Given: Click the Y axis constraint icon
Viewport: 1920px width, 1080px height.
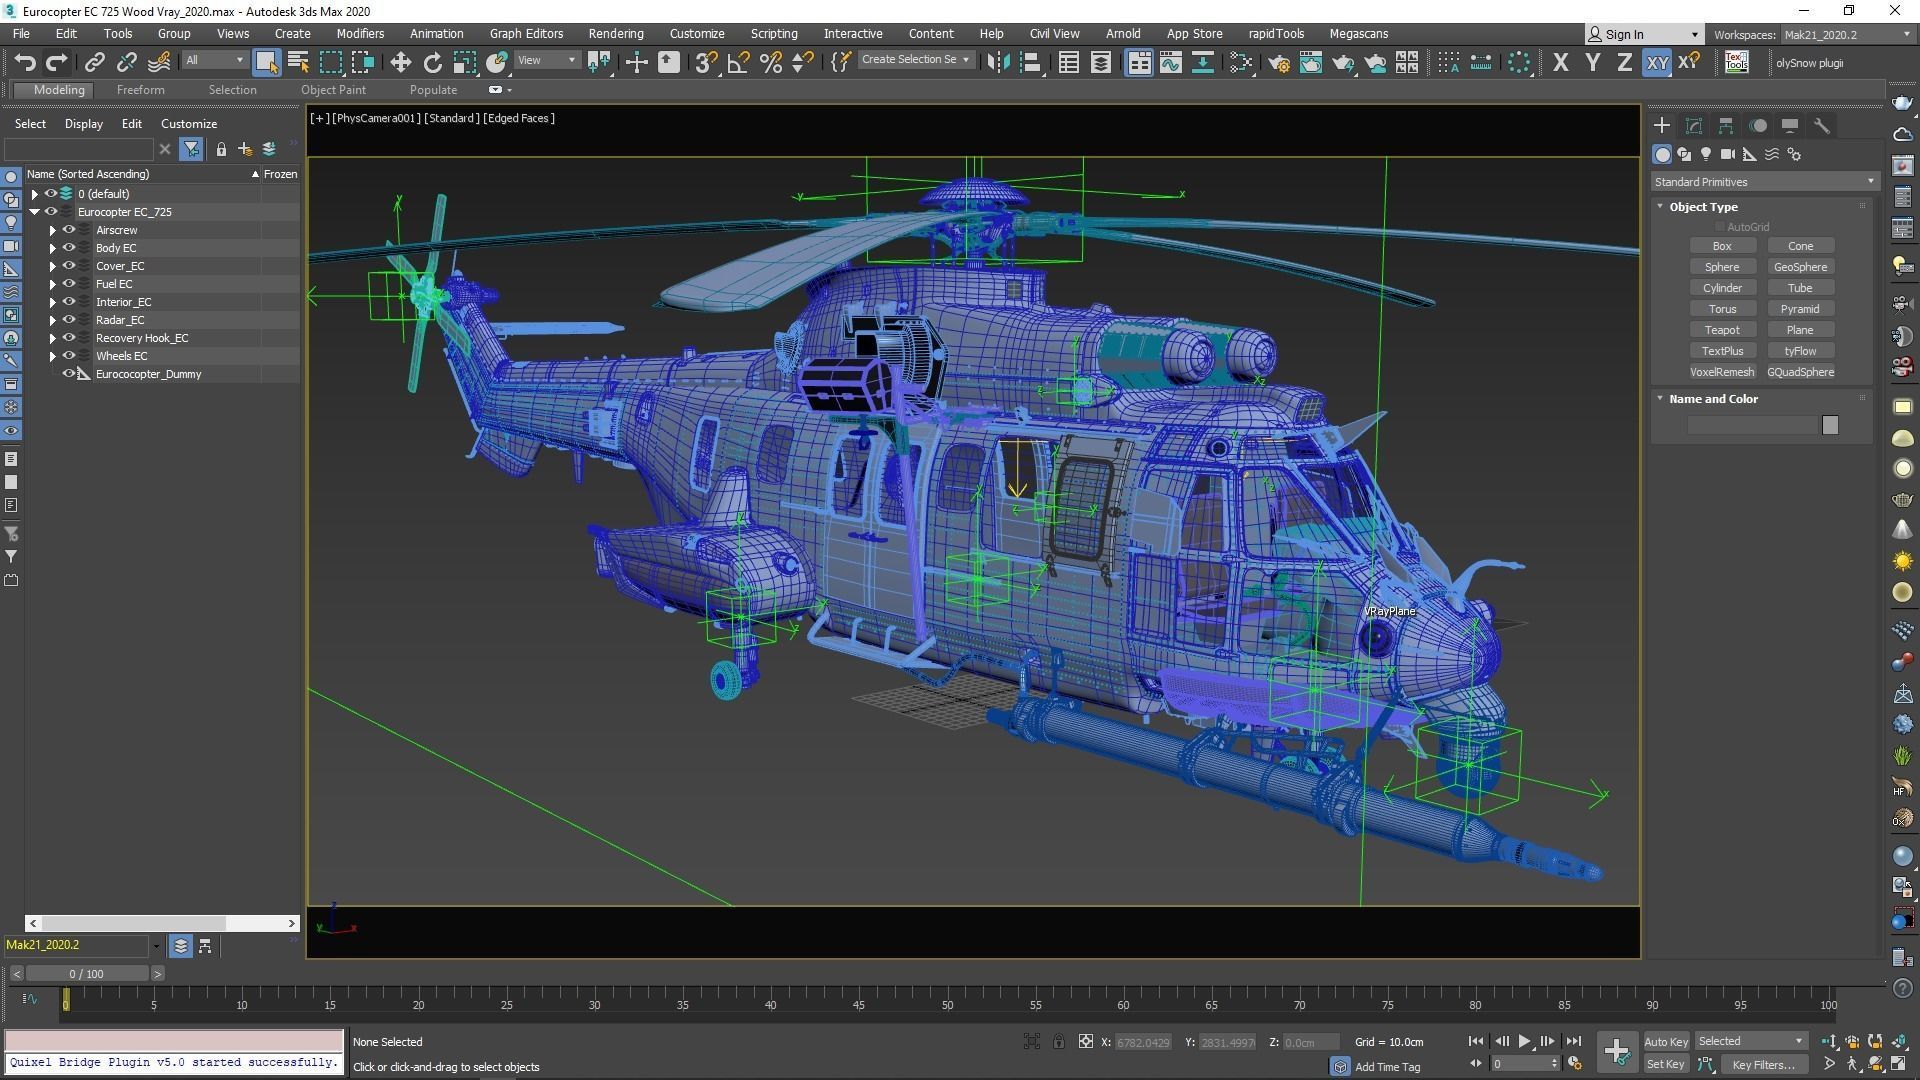Looking at the screenshot, I should click(1592, 63).
